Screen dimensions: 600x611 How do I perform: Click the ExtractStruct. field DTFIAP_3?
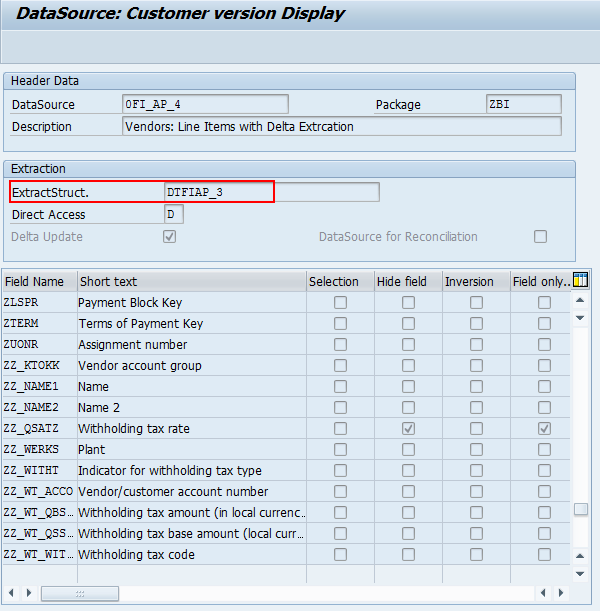272,192
